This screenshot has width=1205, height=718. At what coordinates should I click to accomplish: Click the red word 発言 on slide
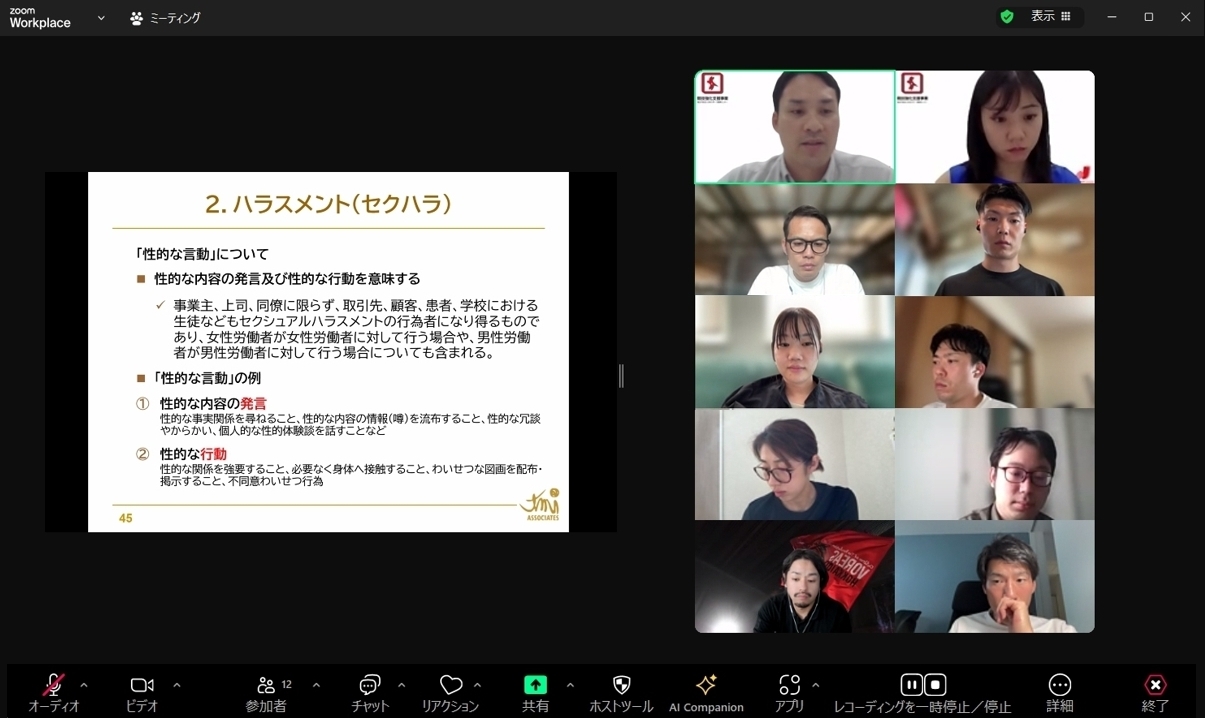pyautogui.click(x=253, y=403)
